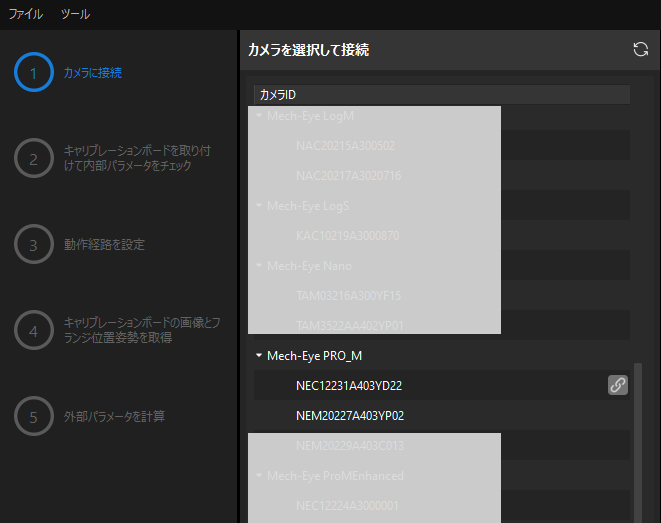Screen dimensions: 661x523
Task: Connect camera NEC12231A403YD22 via link icon
Action: (x=618, y=385)
